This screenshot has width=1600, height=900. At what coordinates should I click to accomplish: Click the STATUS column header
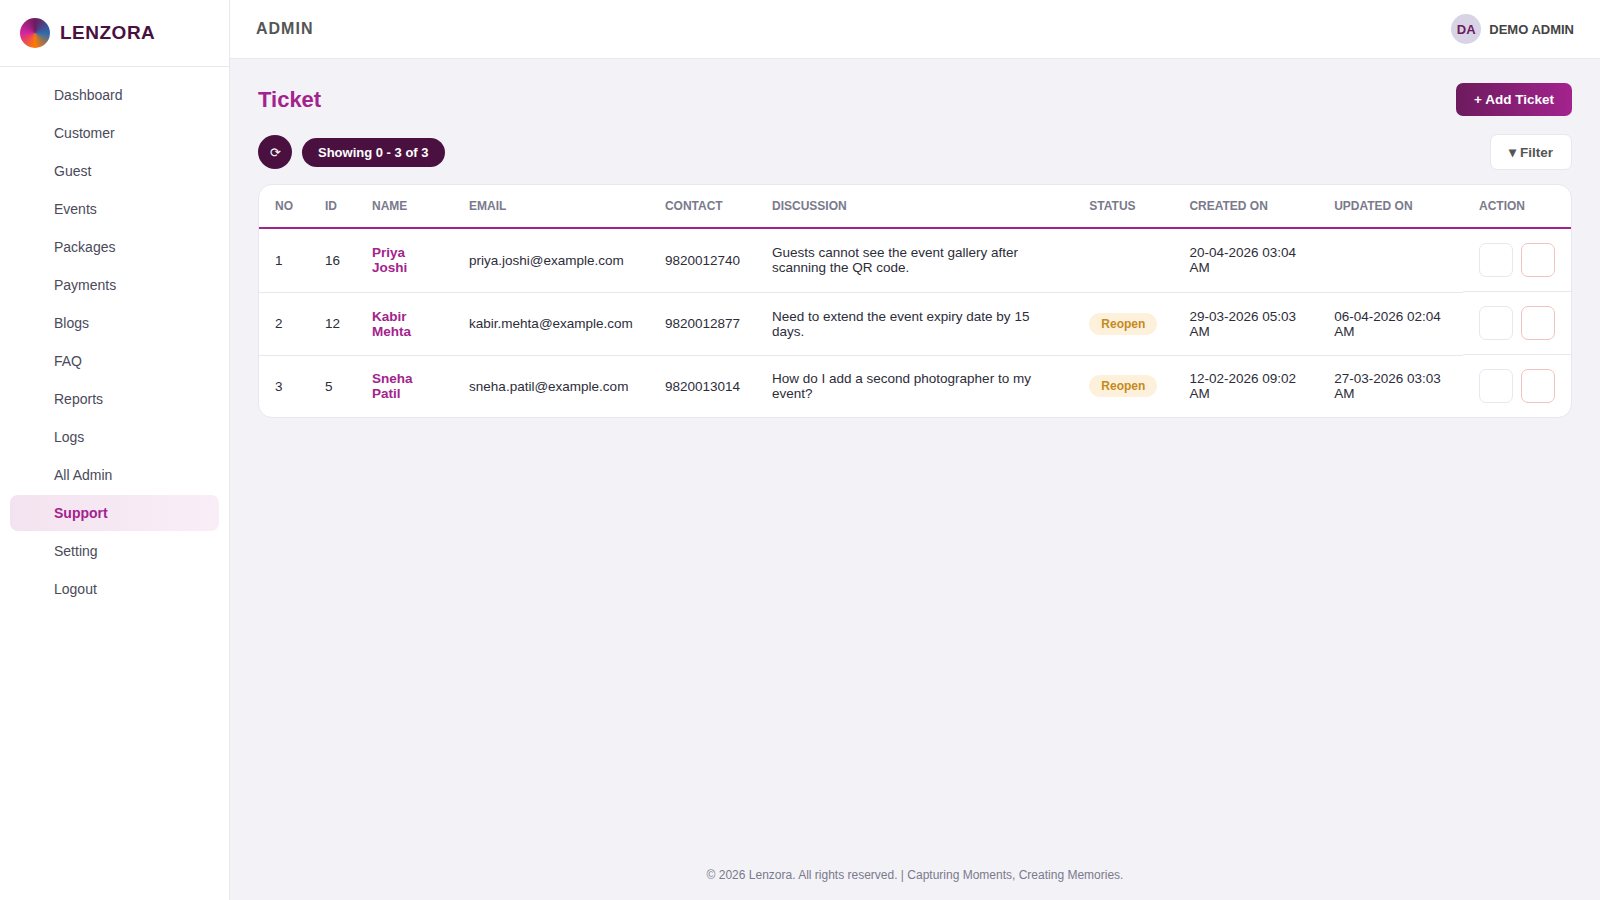coord(1112,206)
